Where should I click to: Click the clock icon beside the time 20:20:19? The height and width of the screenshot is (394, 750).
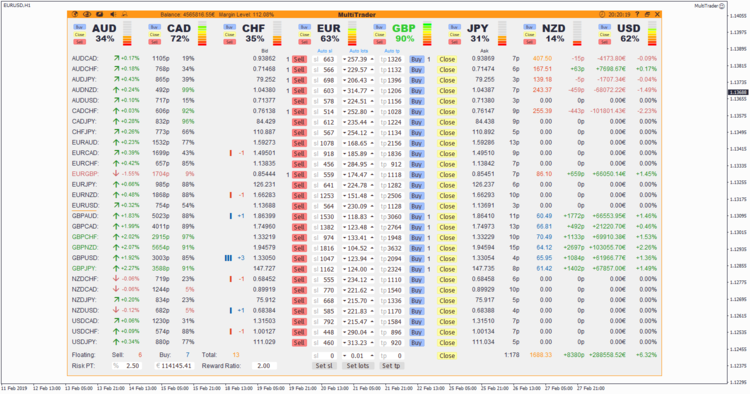tap(602, 15)
